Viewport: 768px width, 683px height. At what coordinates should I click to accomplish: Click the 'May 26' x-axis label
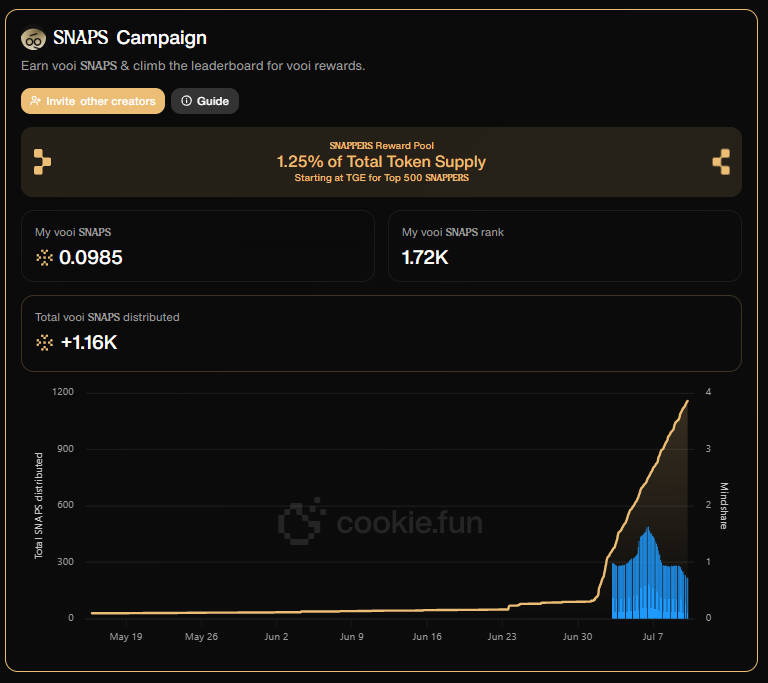click(x=201, y=636)
